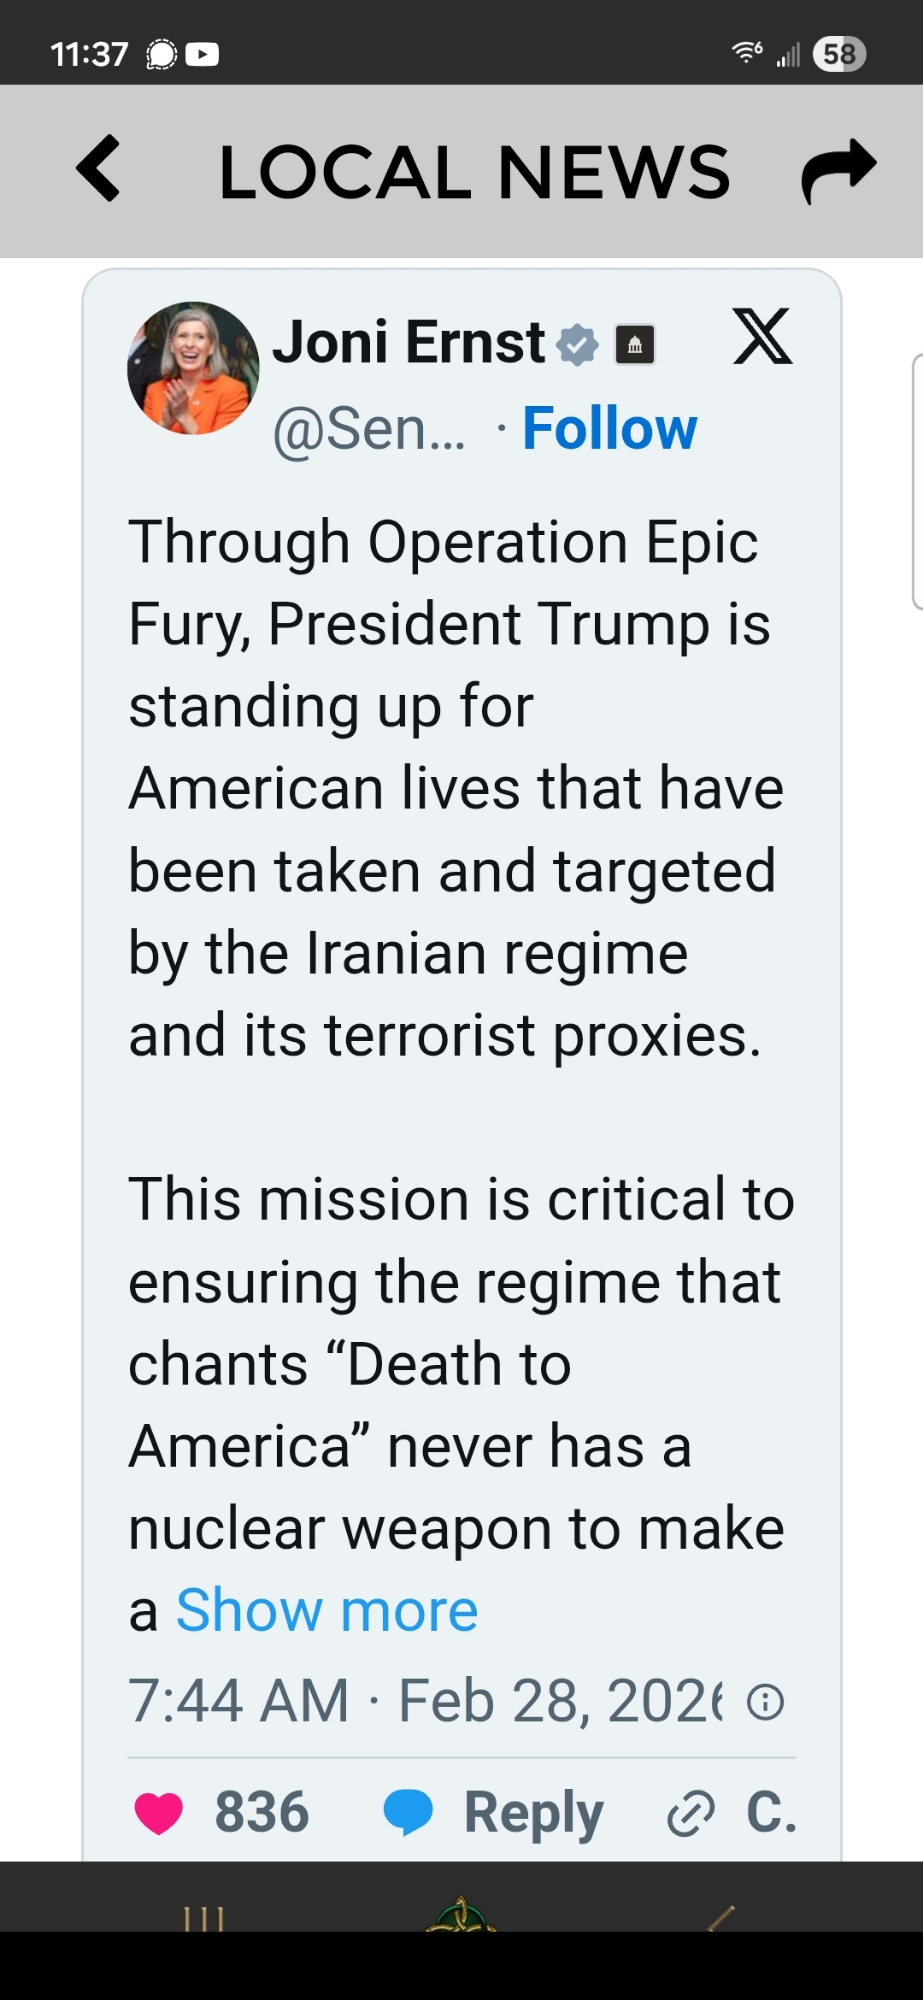Tap the government building badge icon
This screenshot has height=2000, width=923.
(634, 345)
